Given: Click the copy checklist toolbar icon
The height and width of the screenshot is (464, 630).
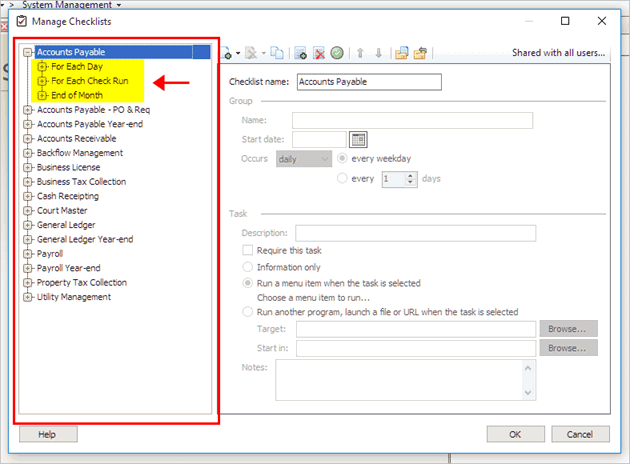Looking at the screenshot, I should 276,53.
